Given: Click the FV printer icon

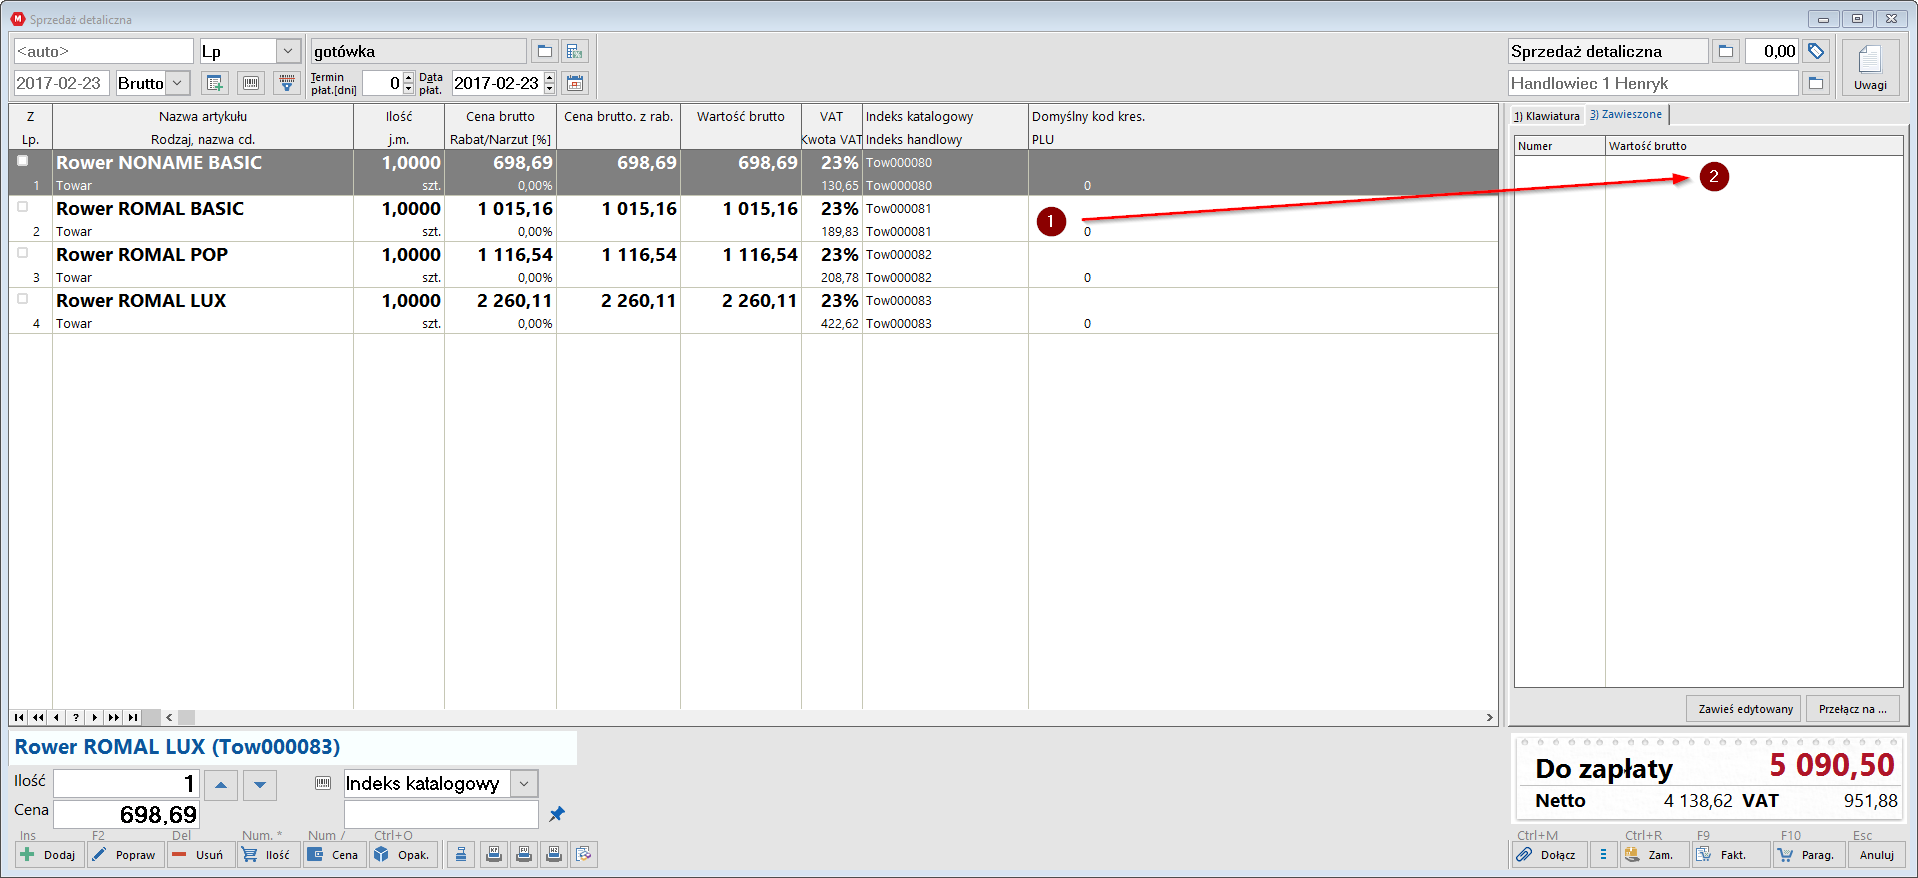Looking at the screenshot, I should click(x=523, y=854).
